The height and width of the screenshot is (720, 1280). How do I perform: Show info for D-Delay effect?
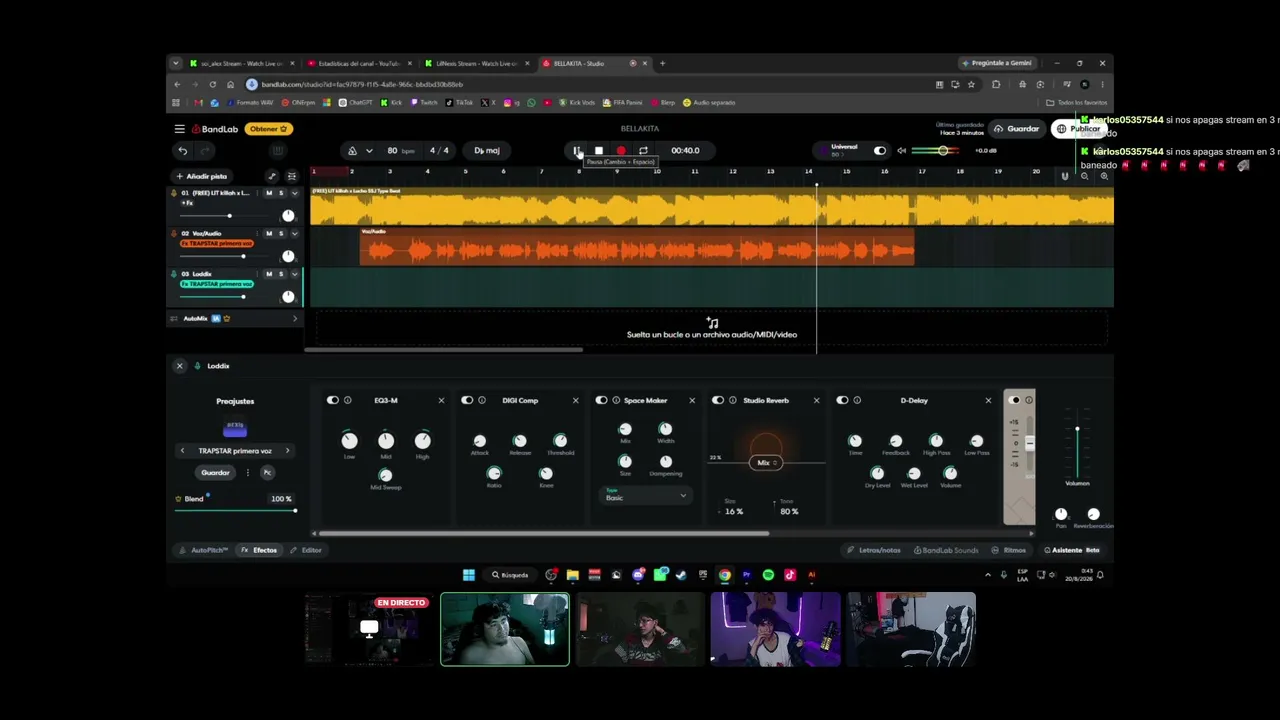tap(857, 400)
